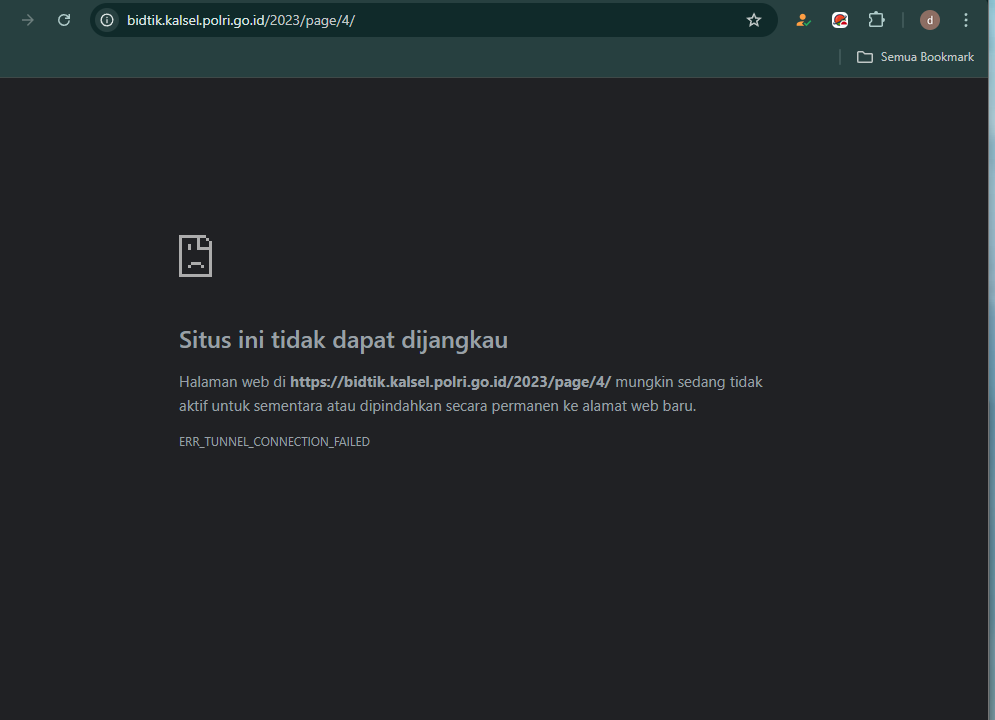Open the Extensions puzzle piece menu
This screenshot has height=720, width=995.
click(876, 20)
